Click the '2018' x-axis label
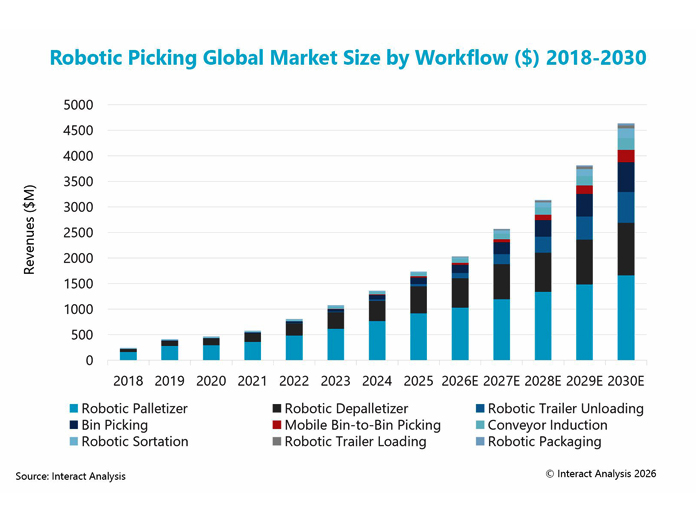Image resolution: width=696 pixels, height=522 pixels. (128, 381)
